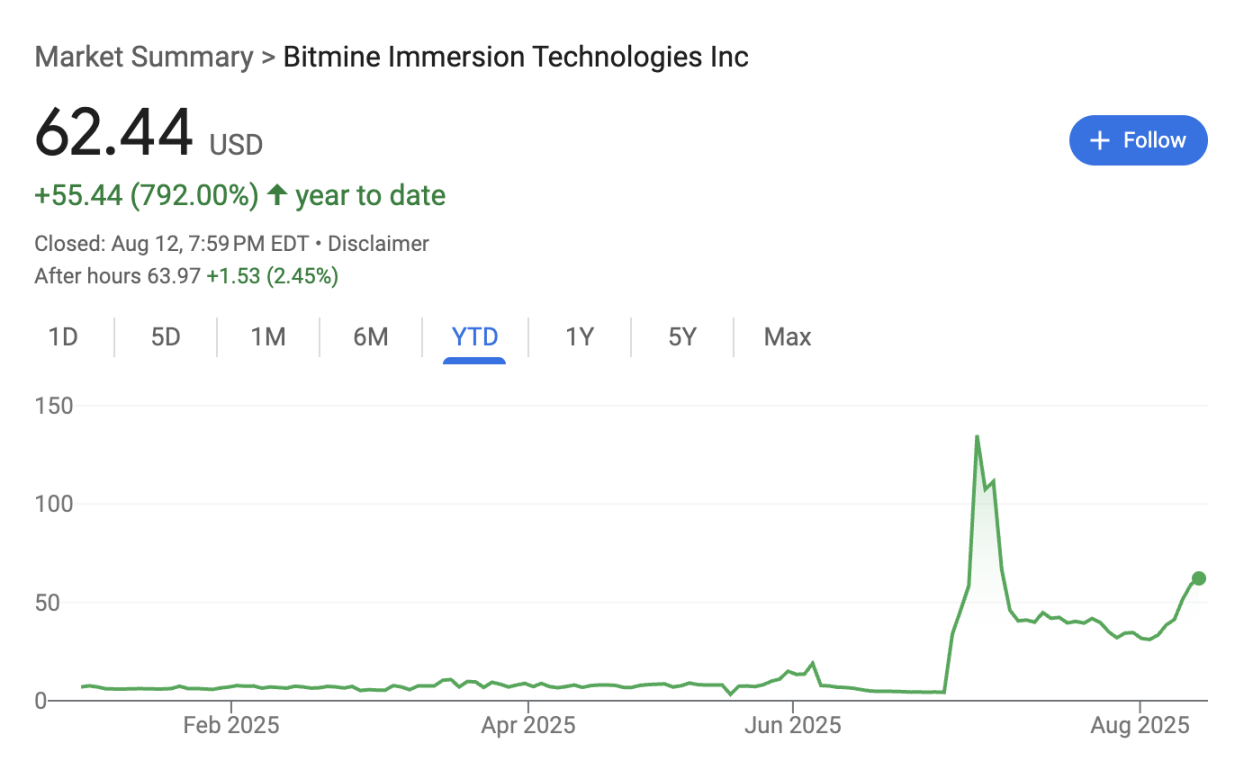Click the plus icon in Follow button
This screenshot has height=770, width=1244.
(1100, 141)
